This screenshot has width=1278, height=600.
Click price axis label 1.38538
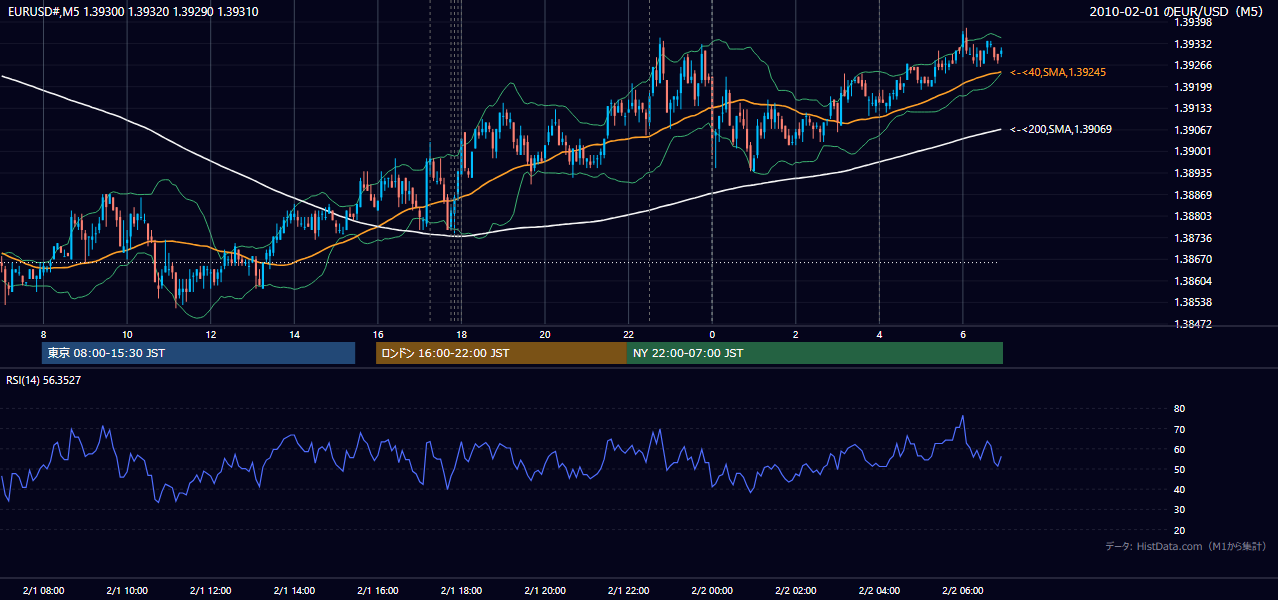pos(1193,302)
